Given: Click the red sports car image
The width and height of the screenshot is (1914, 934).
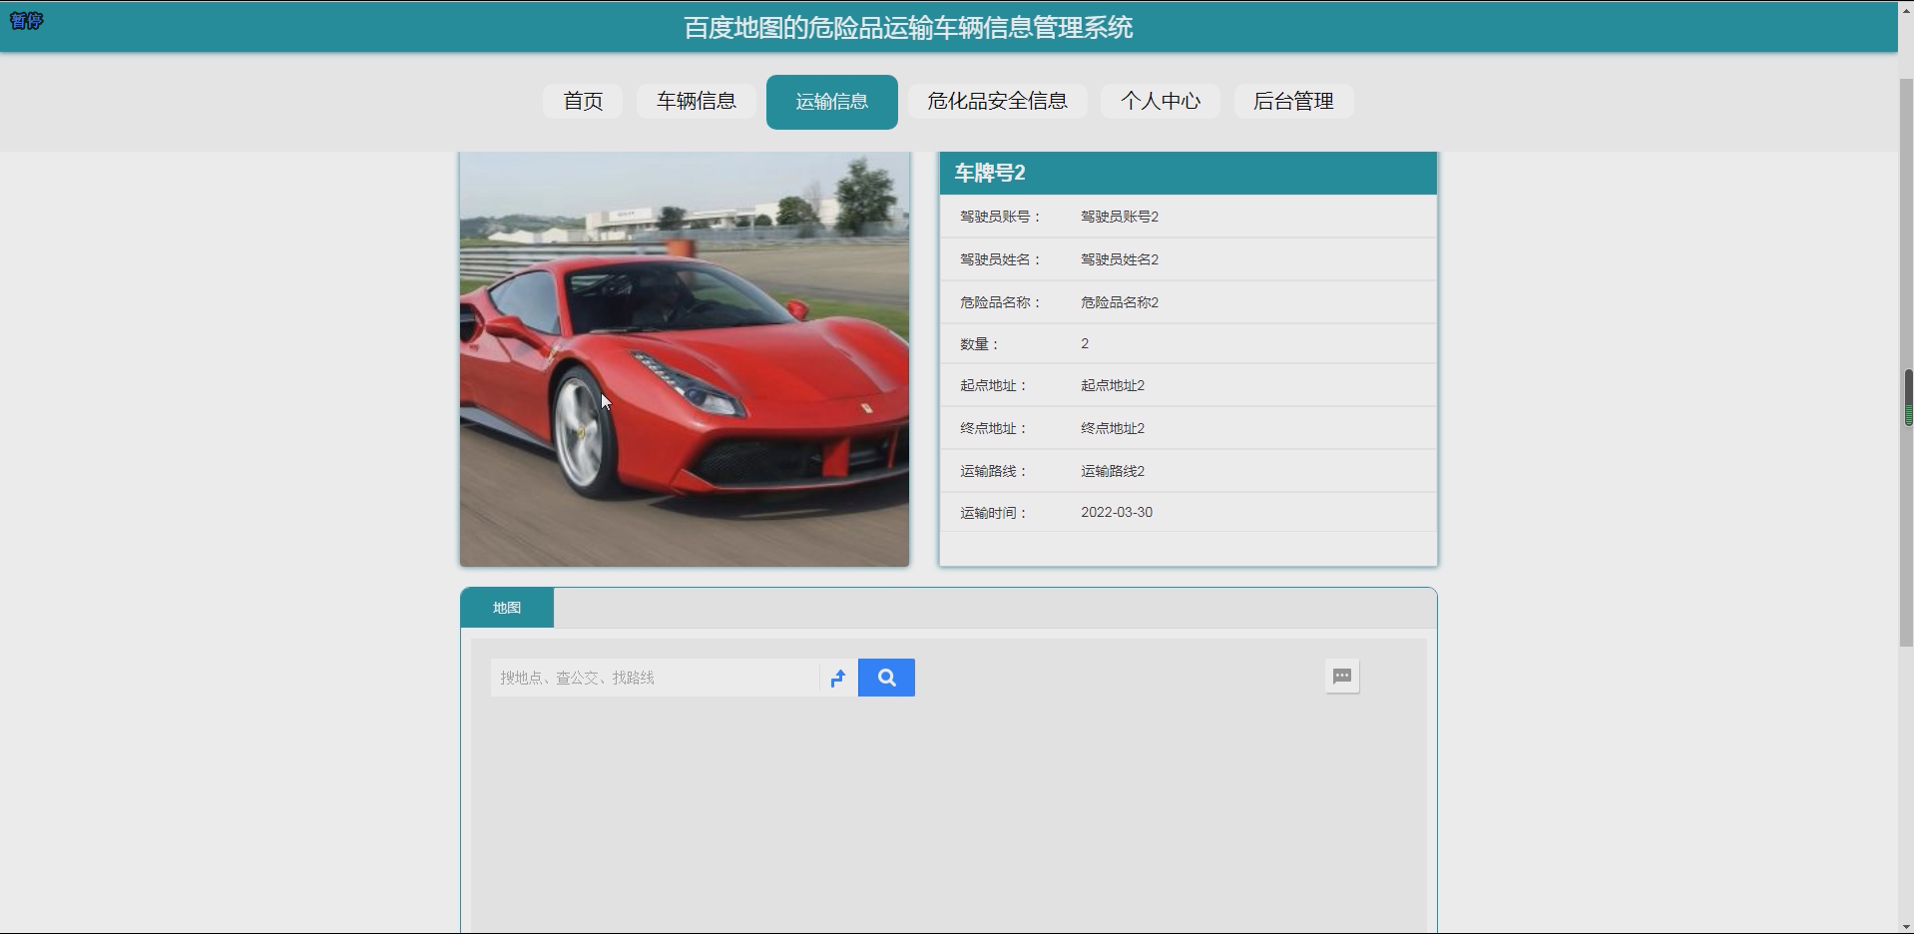Looking at the screenshot, I should pyautogui.click(x=685, y=359).
